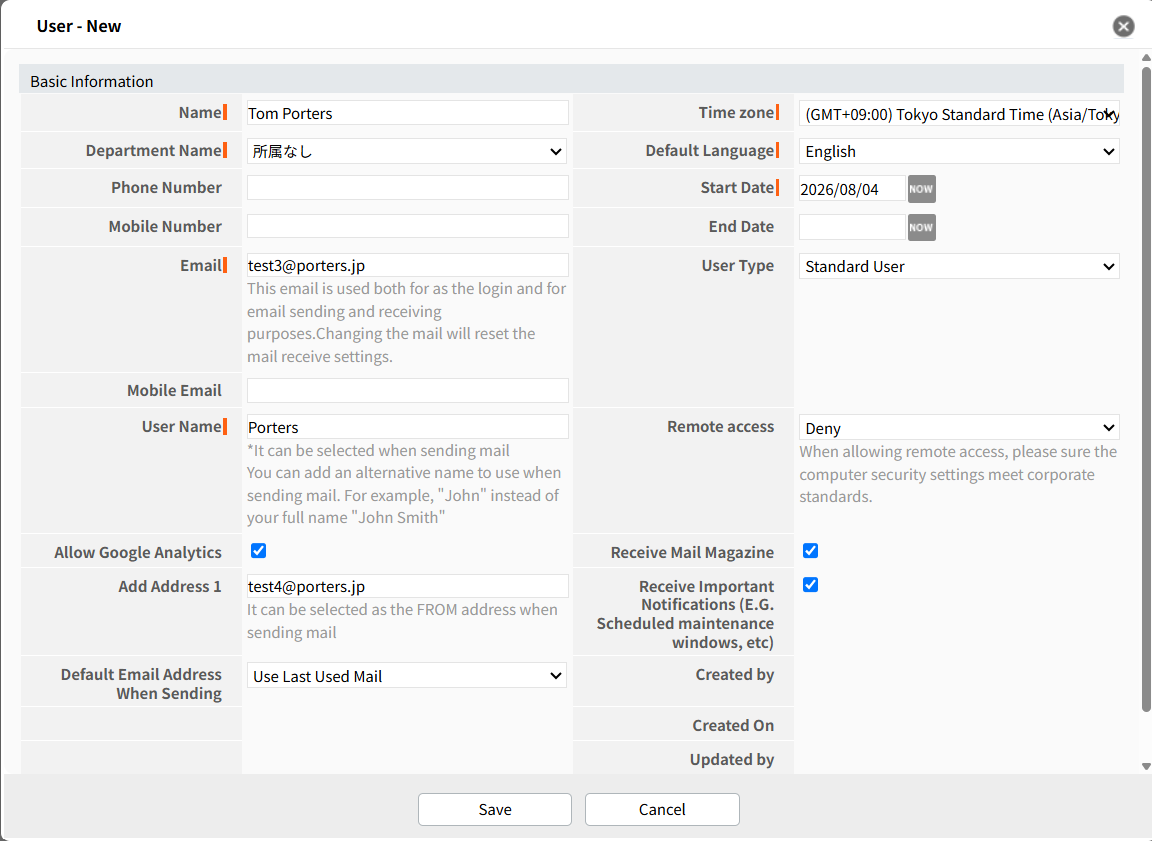Open the Default Language dropdown

point(959,151)
